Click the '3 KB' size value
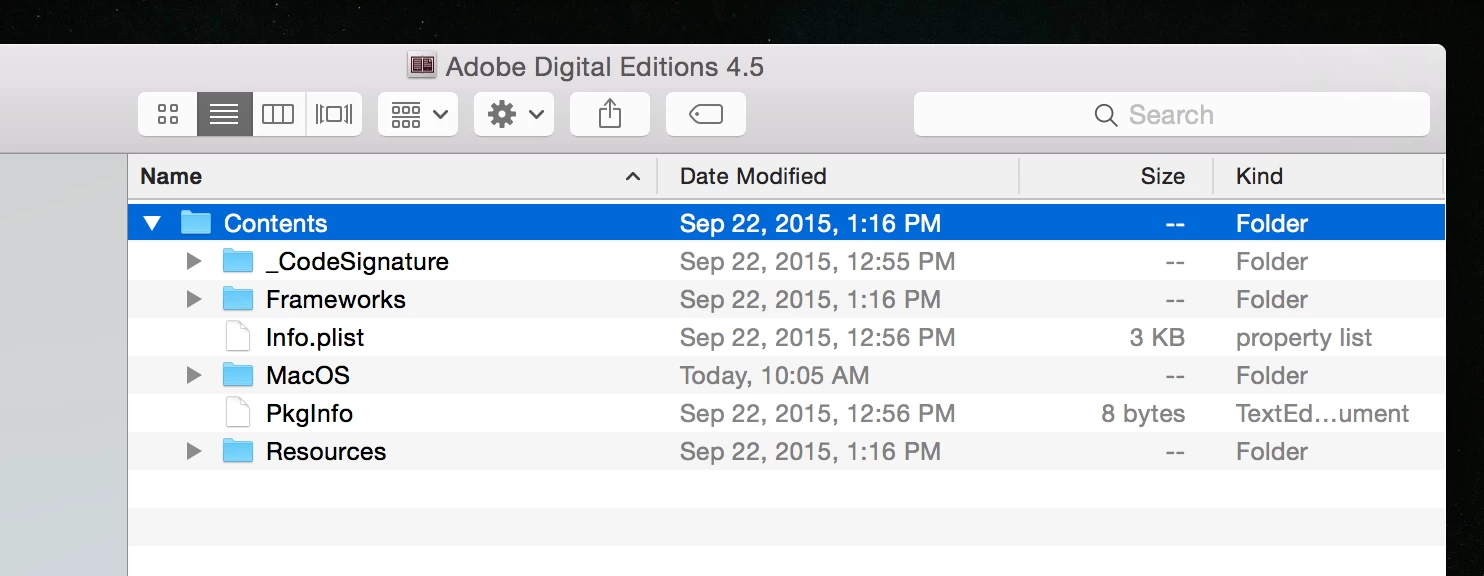 [1157, 338]
